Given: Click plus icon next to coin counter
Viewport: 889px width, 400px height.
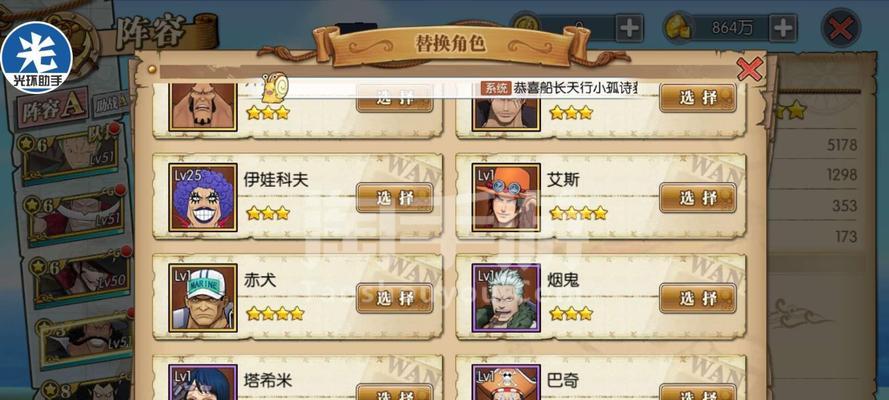Looking at the screenshot, I should tap(629, 28).
